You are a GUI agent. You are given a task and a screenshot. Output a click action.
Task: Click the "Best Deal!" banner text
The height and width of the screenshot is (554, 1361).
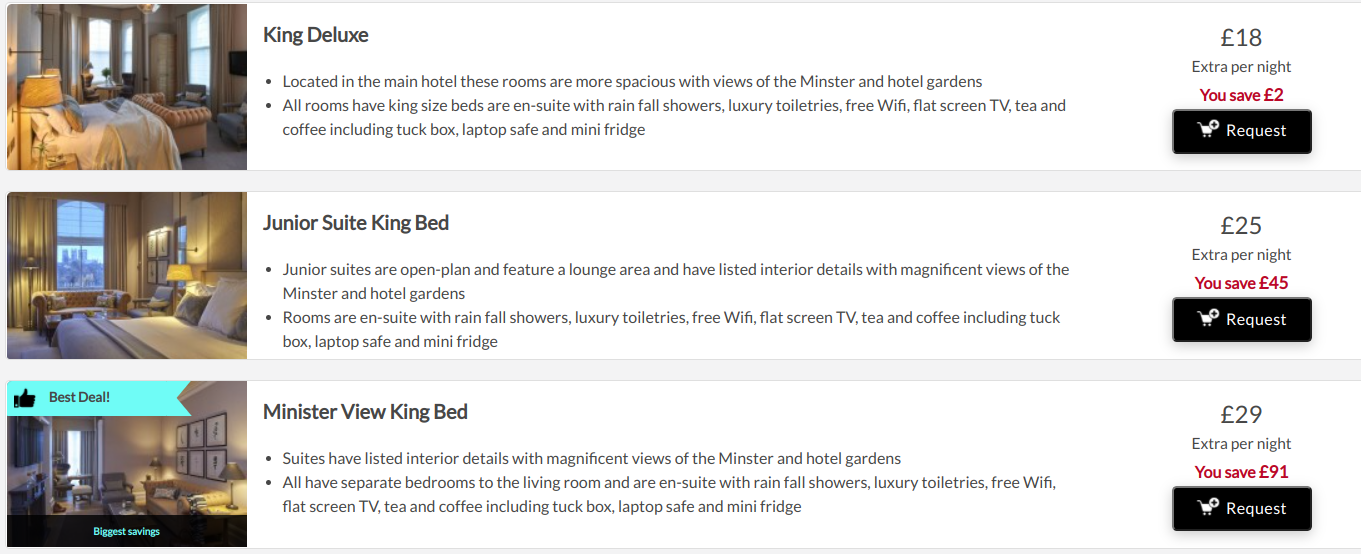[x=79, y=397]
